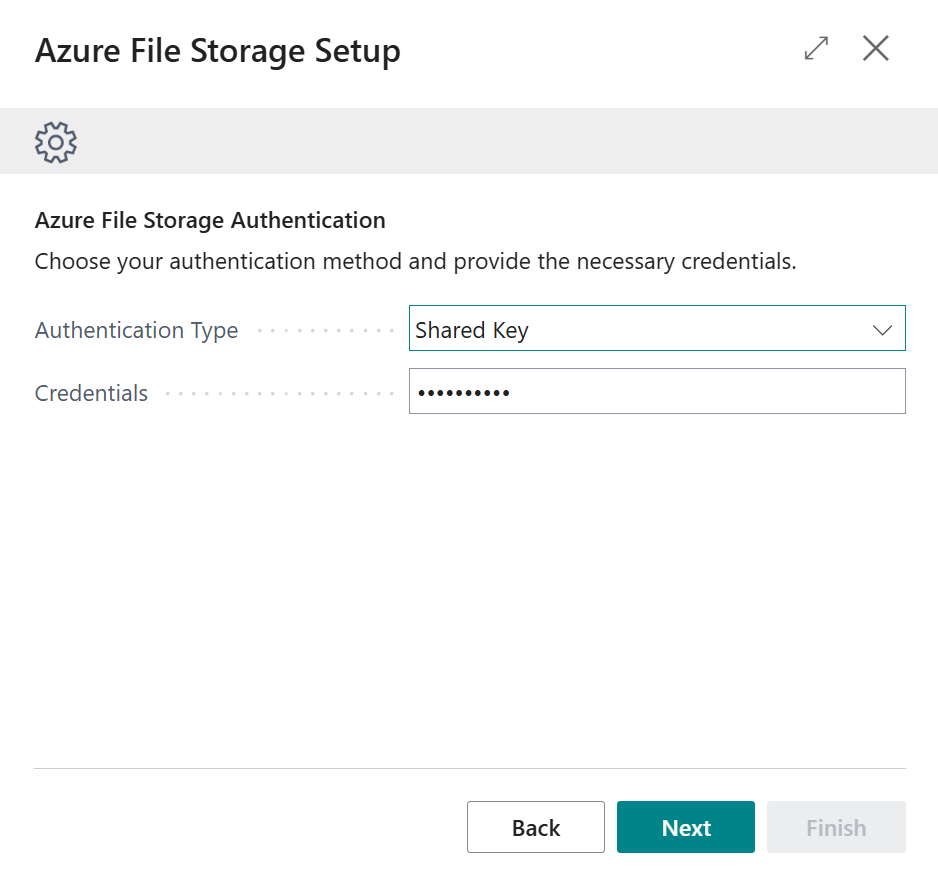Expand the dialog with the diagonal arrows icon
Viewport: 938px width, 889px height.
point(816,48)
